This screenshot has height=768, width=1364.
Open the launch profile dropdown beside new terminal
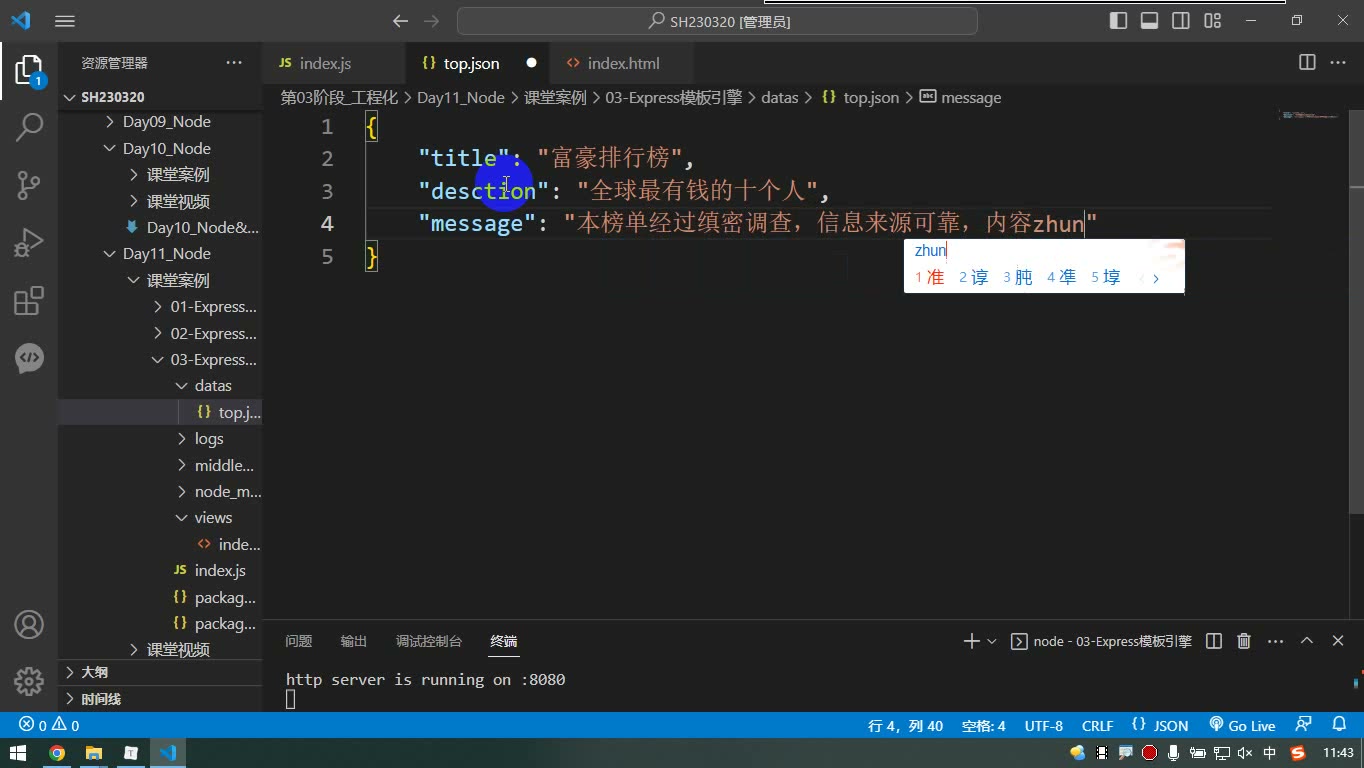pos(992,641)
